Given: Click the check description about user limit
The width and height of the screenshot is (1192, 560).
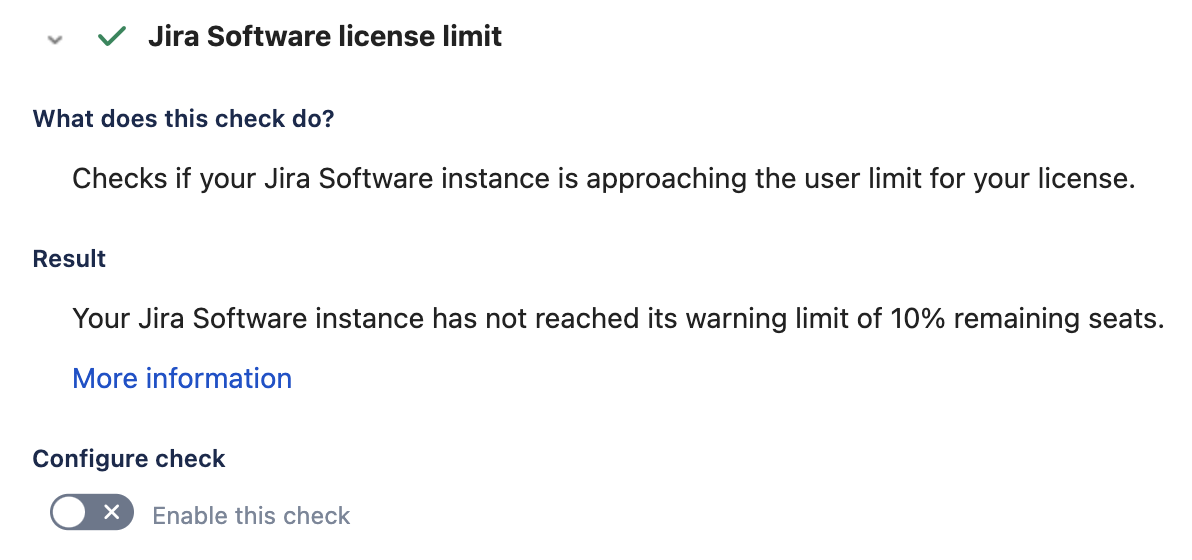Looking at the screenshot, I should 604,180.
